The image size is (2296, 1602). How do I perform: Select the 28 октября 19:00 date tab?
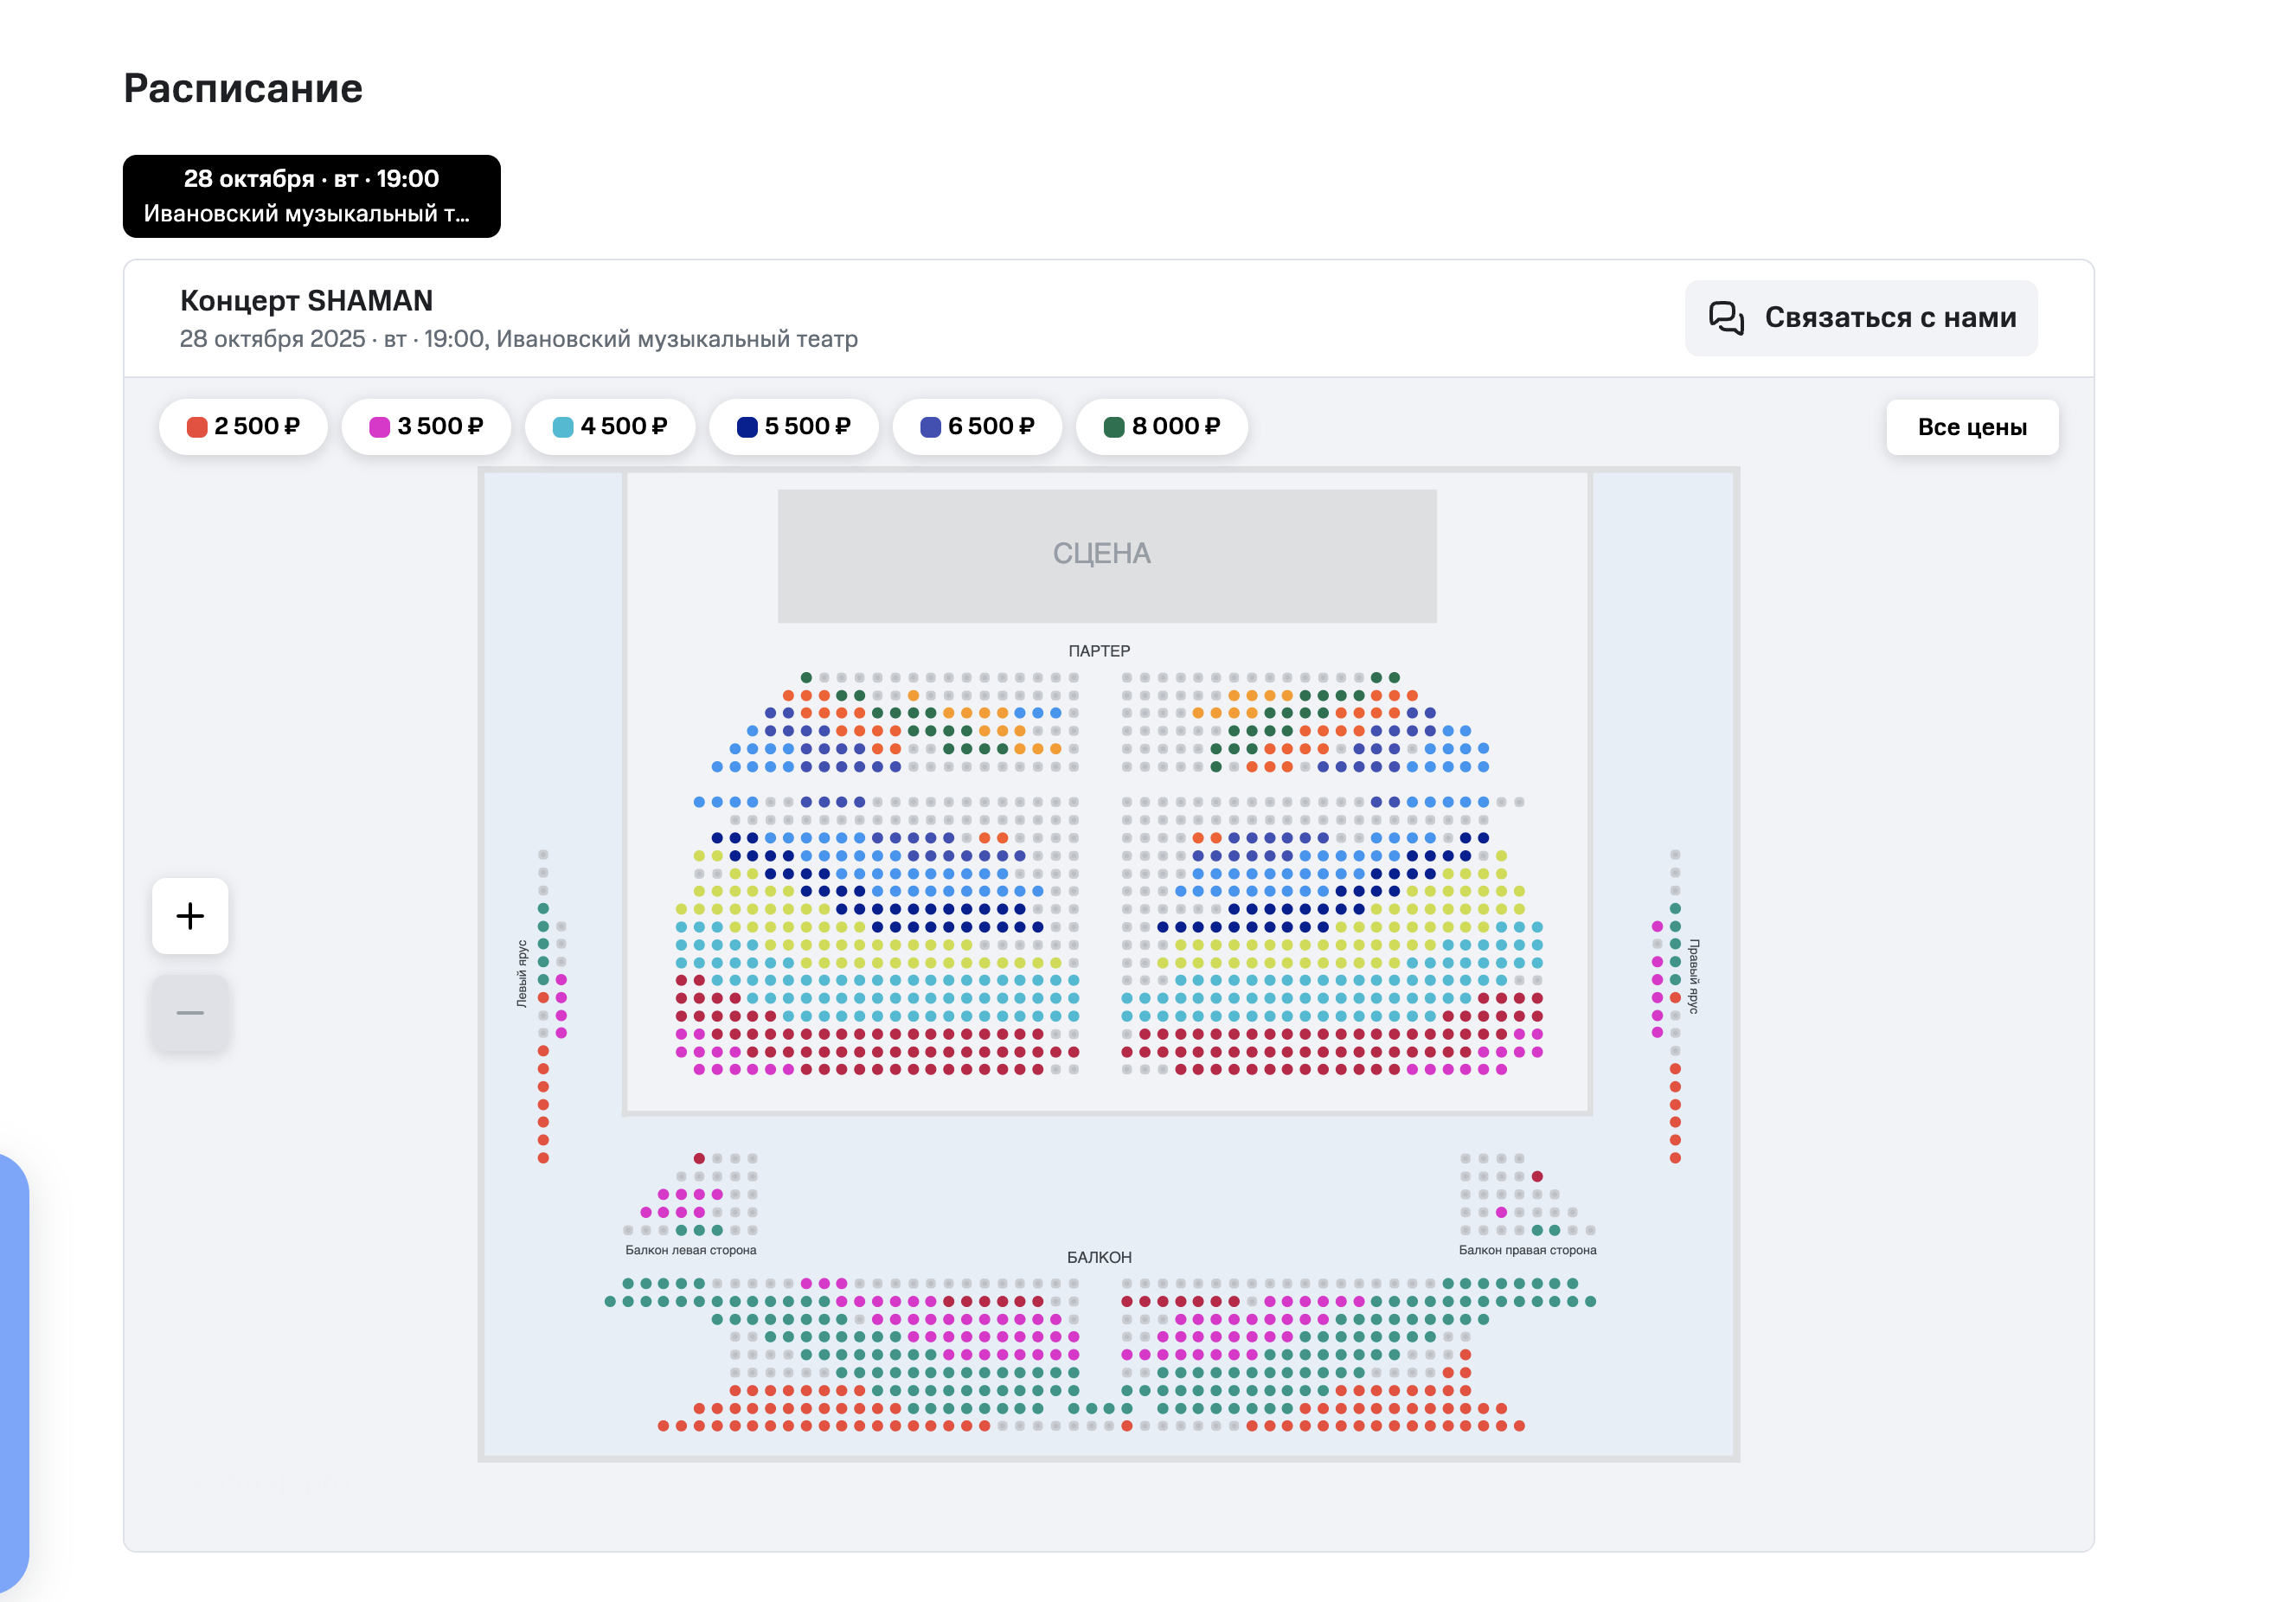(x=312, y=196)
